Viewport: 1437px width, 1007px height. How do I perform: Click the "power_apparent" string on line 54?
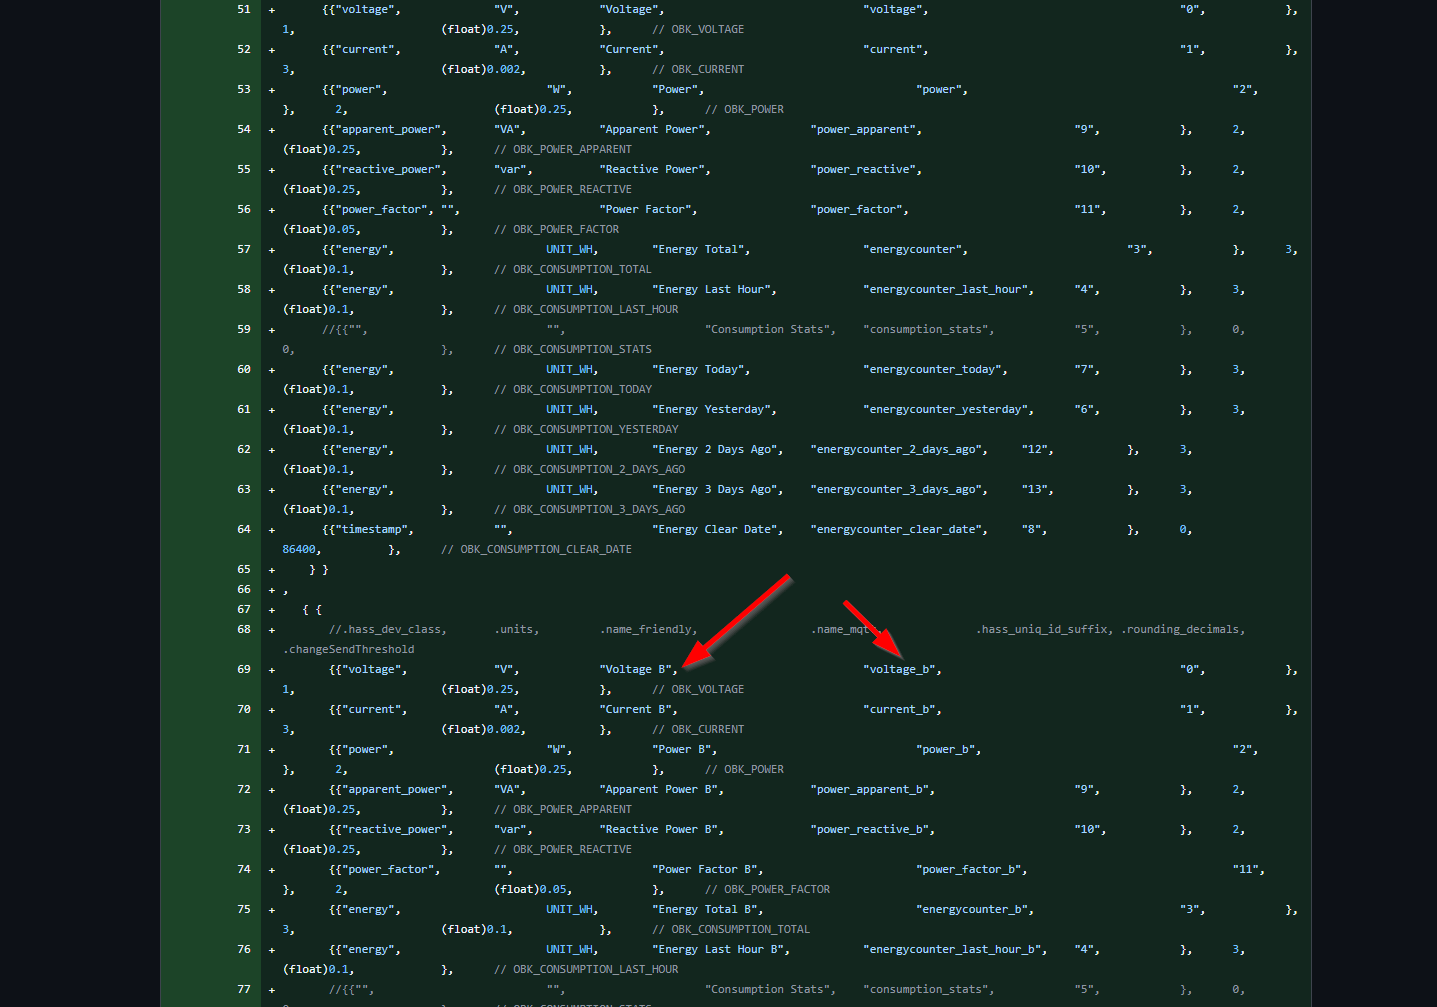864,129
